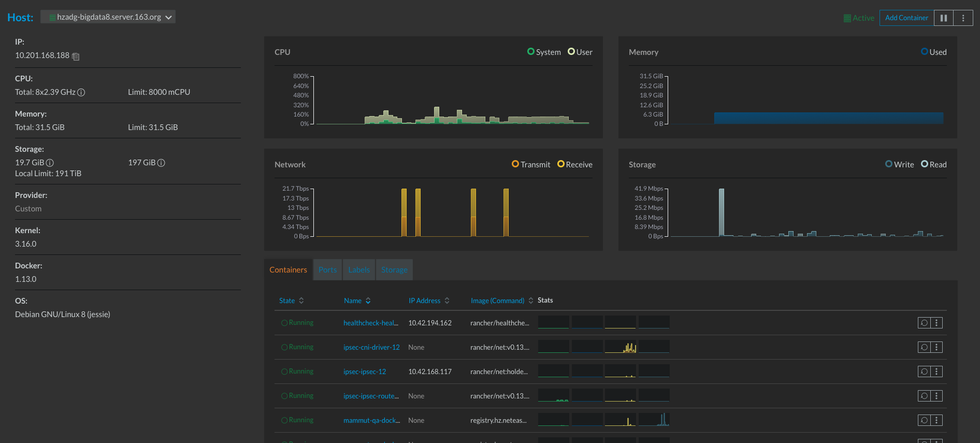Open info icon beside 19.7 GiB storage
The image size is (980, 443).
point(49,162)
